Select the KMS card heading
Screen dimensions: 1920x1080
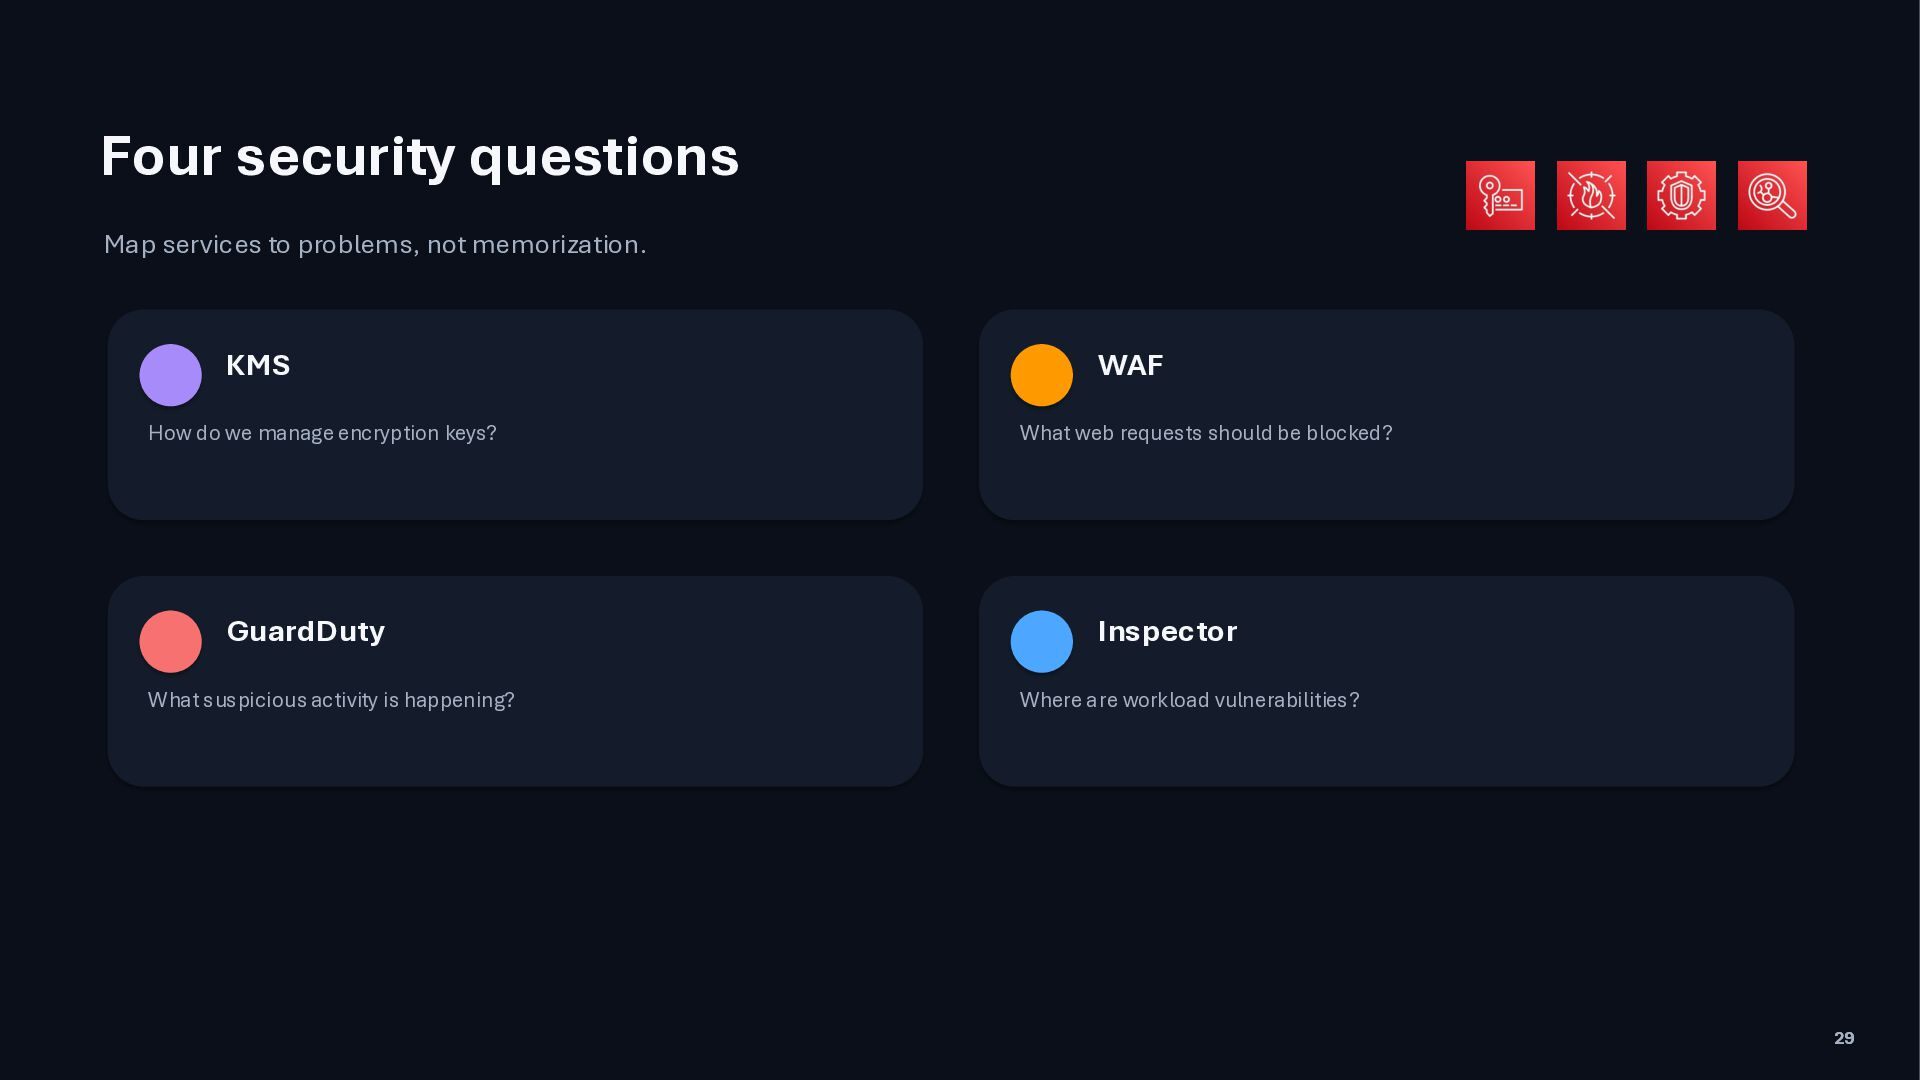coord(258,365)
